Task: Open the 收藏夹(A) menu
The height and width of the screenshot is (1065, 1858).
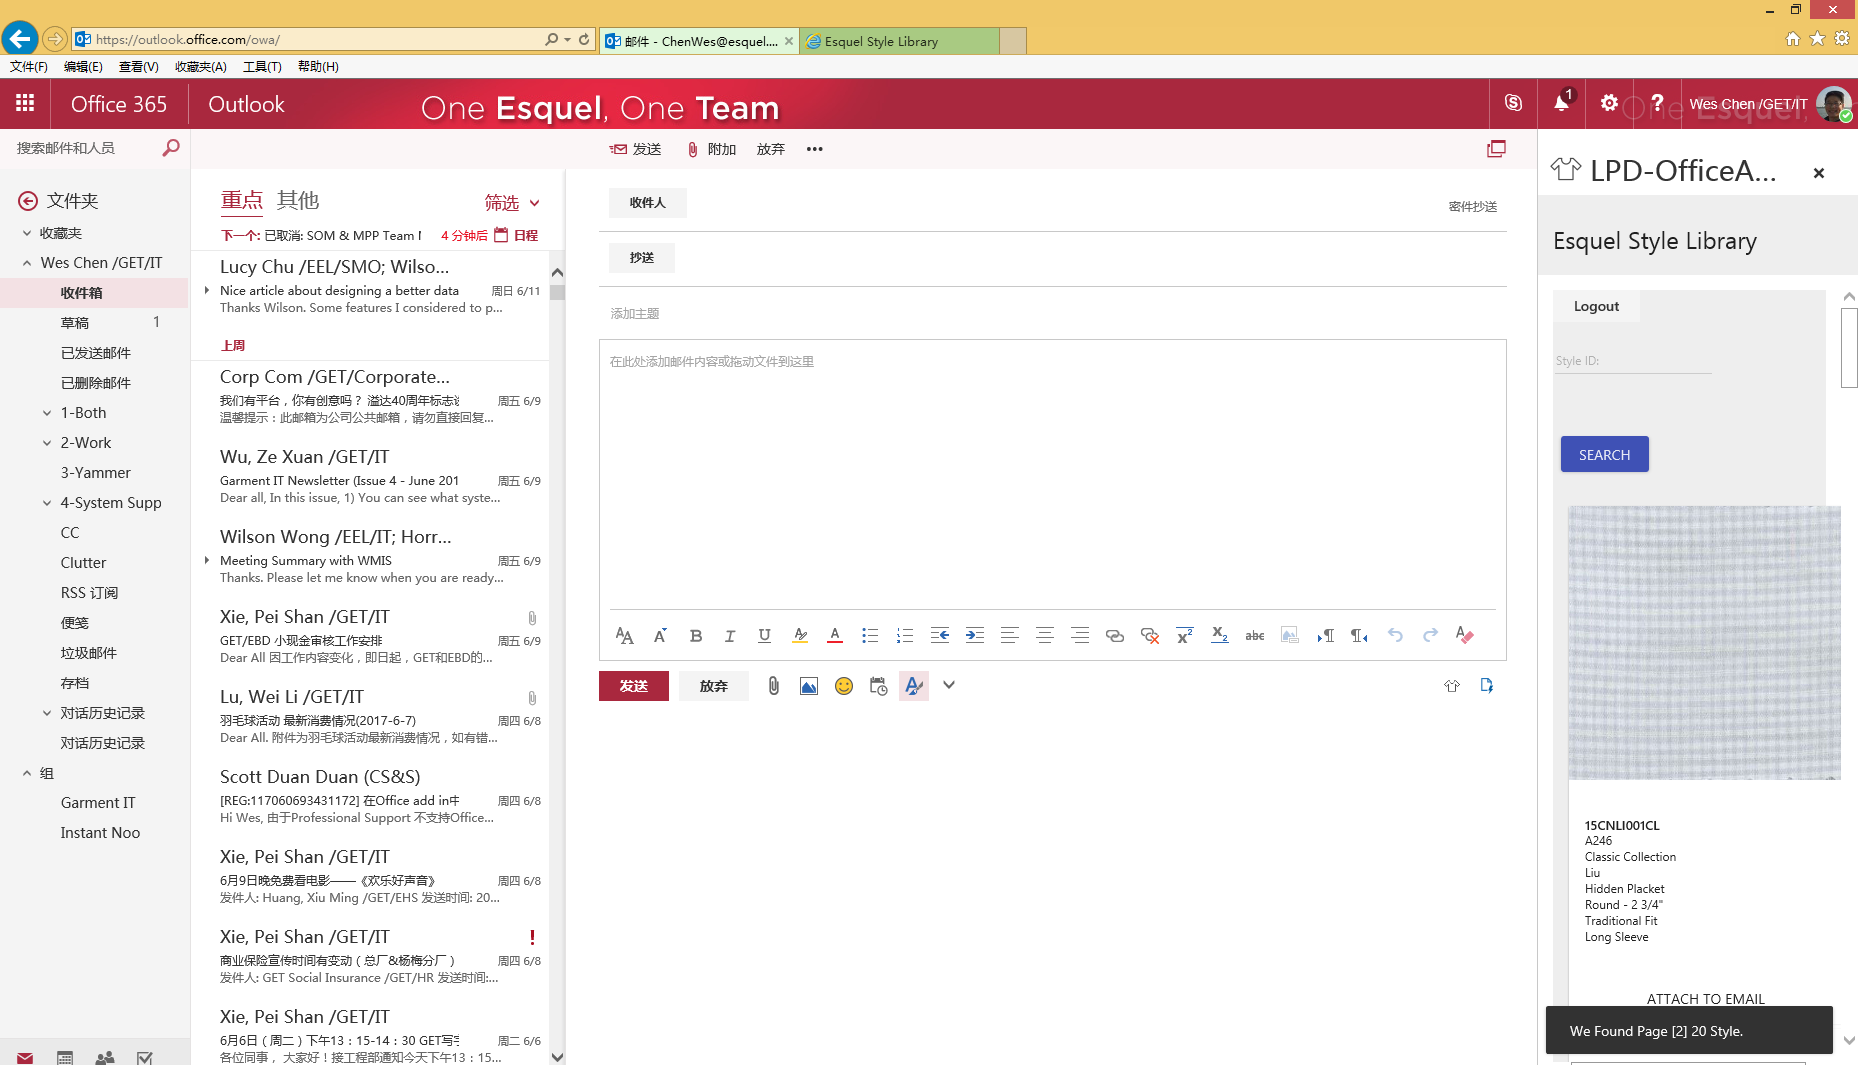Action: click(x=201, y=67)
